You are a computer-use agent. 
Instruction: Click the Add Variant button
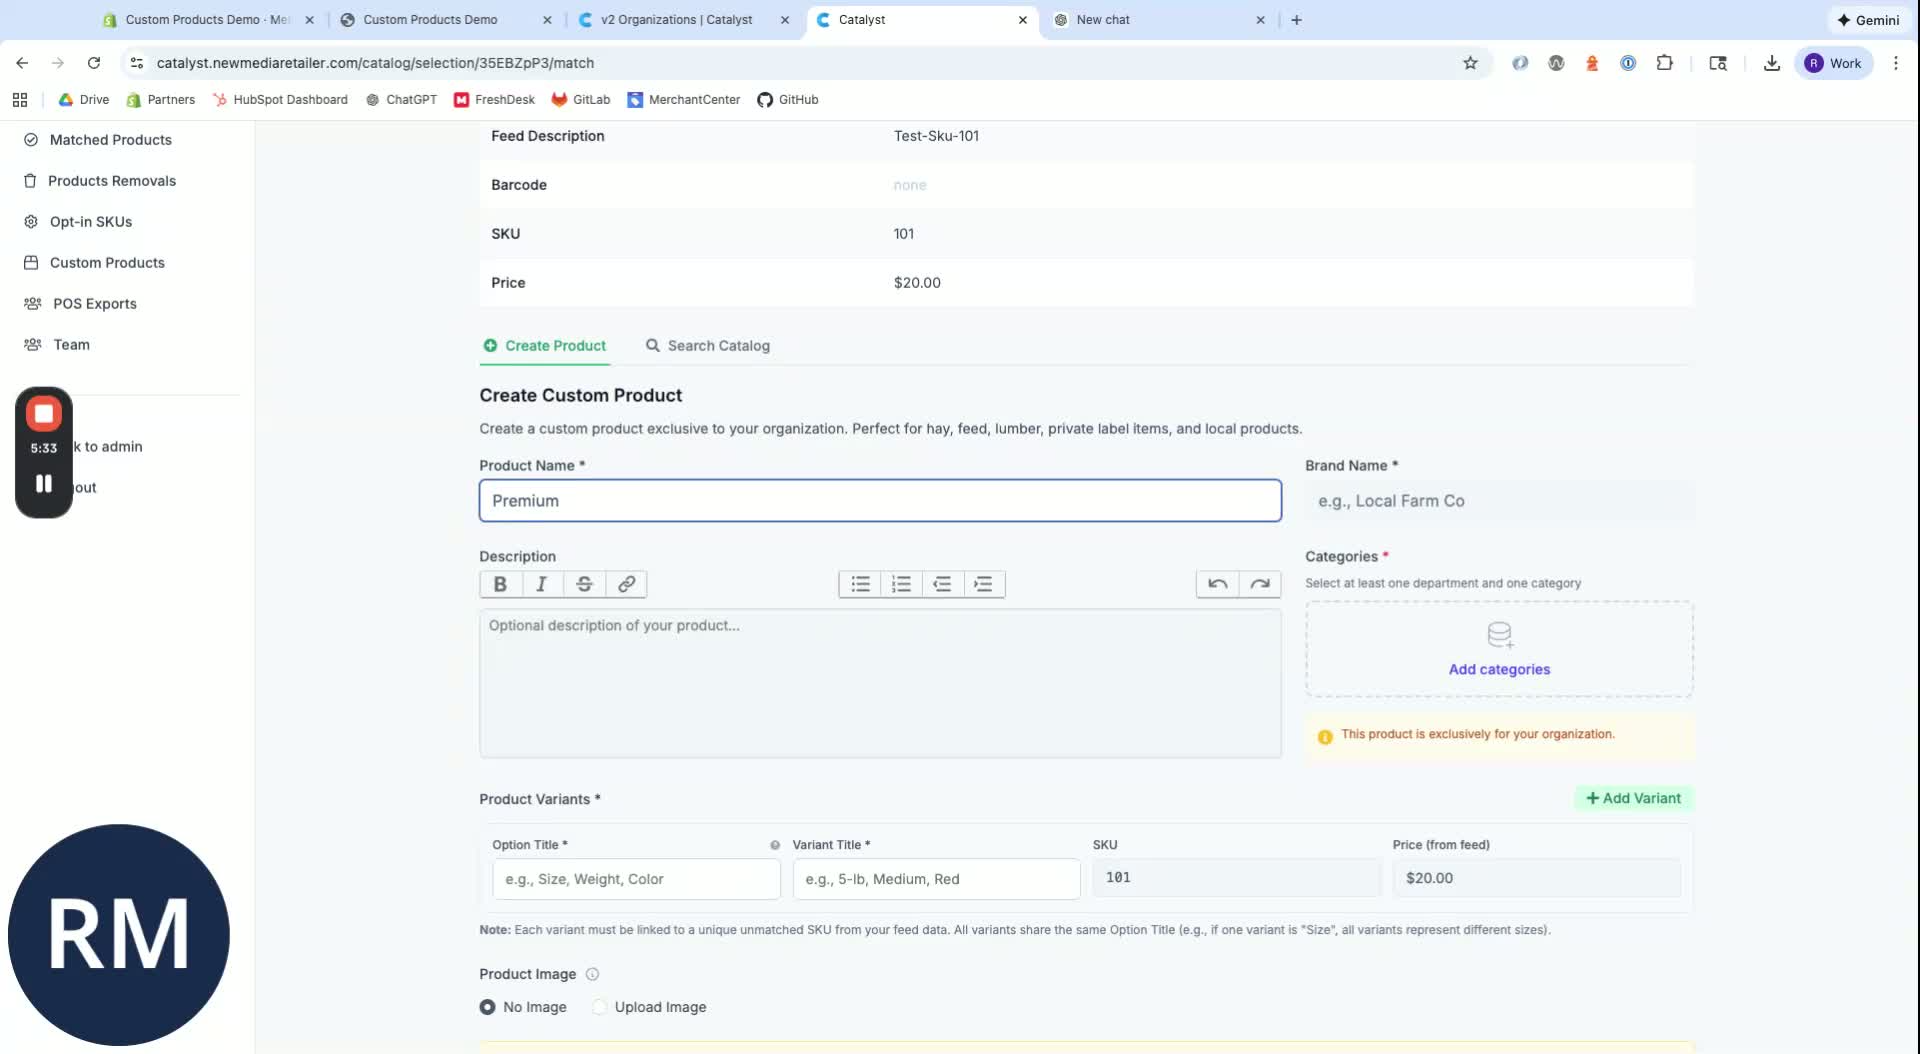coord(1633,798)
